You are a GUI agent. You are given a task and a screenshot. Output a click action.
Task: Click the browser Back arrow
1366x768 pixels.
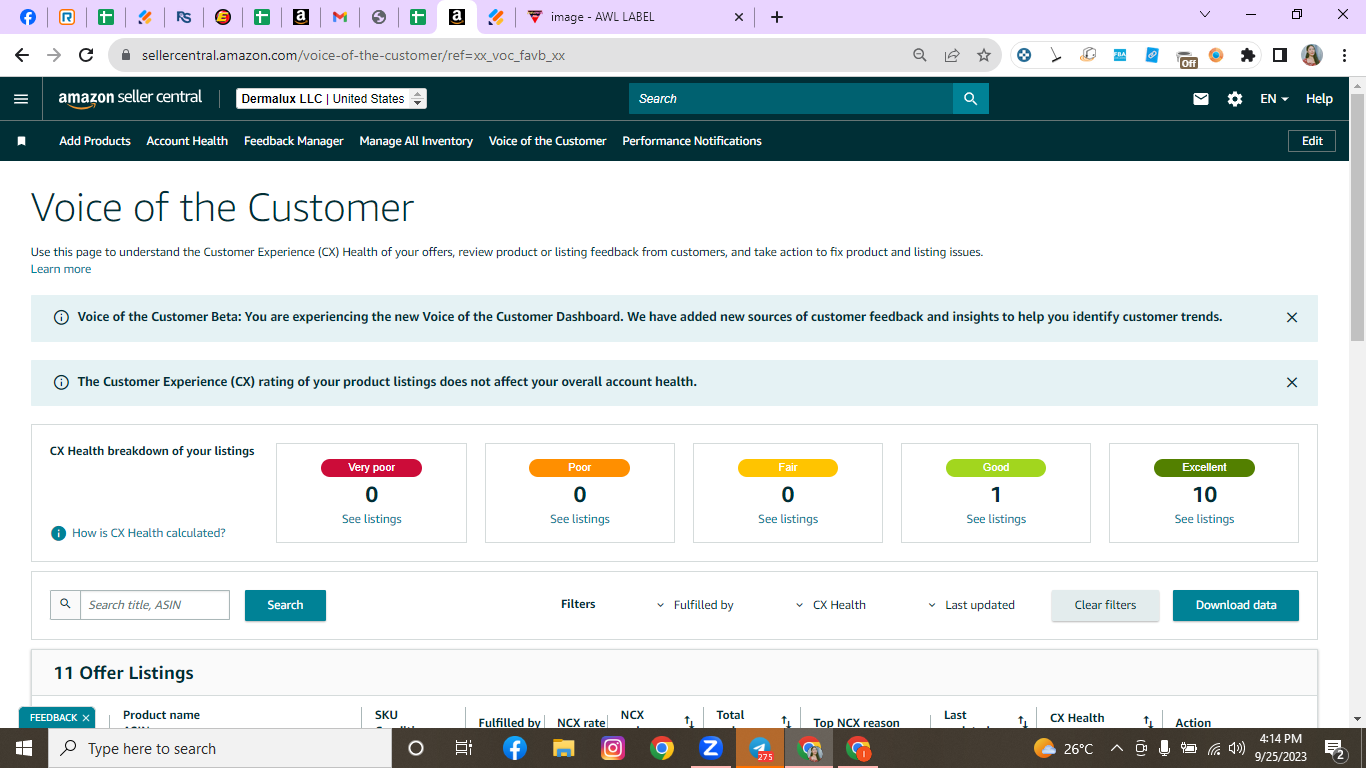coord(22,56)
